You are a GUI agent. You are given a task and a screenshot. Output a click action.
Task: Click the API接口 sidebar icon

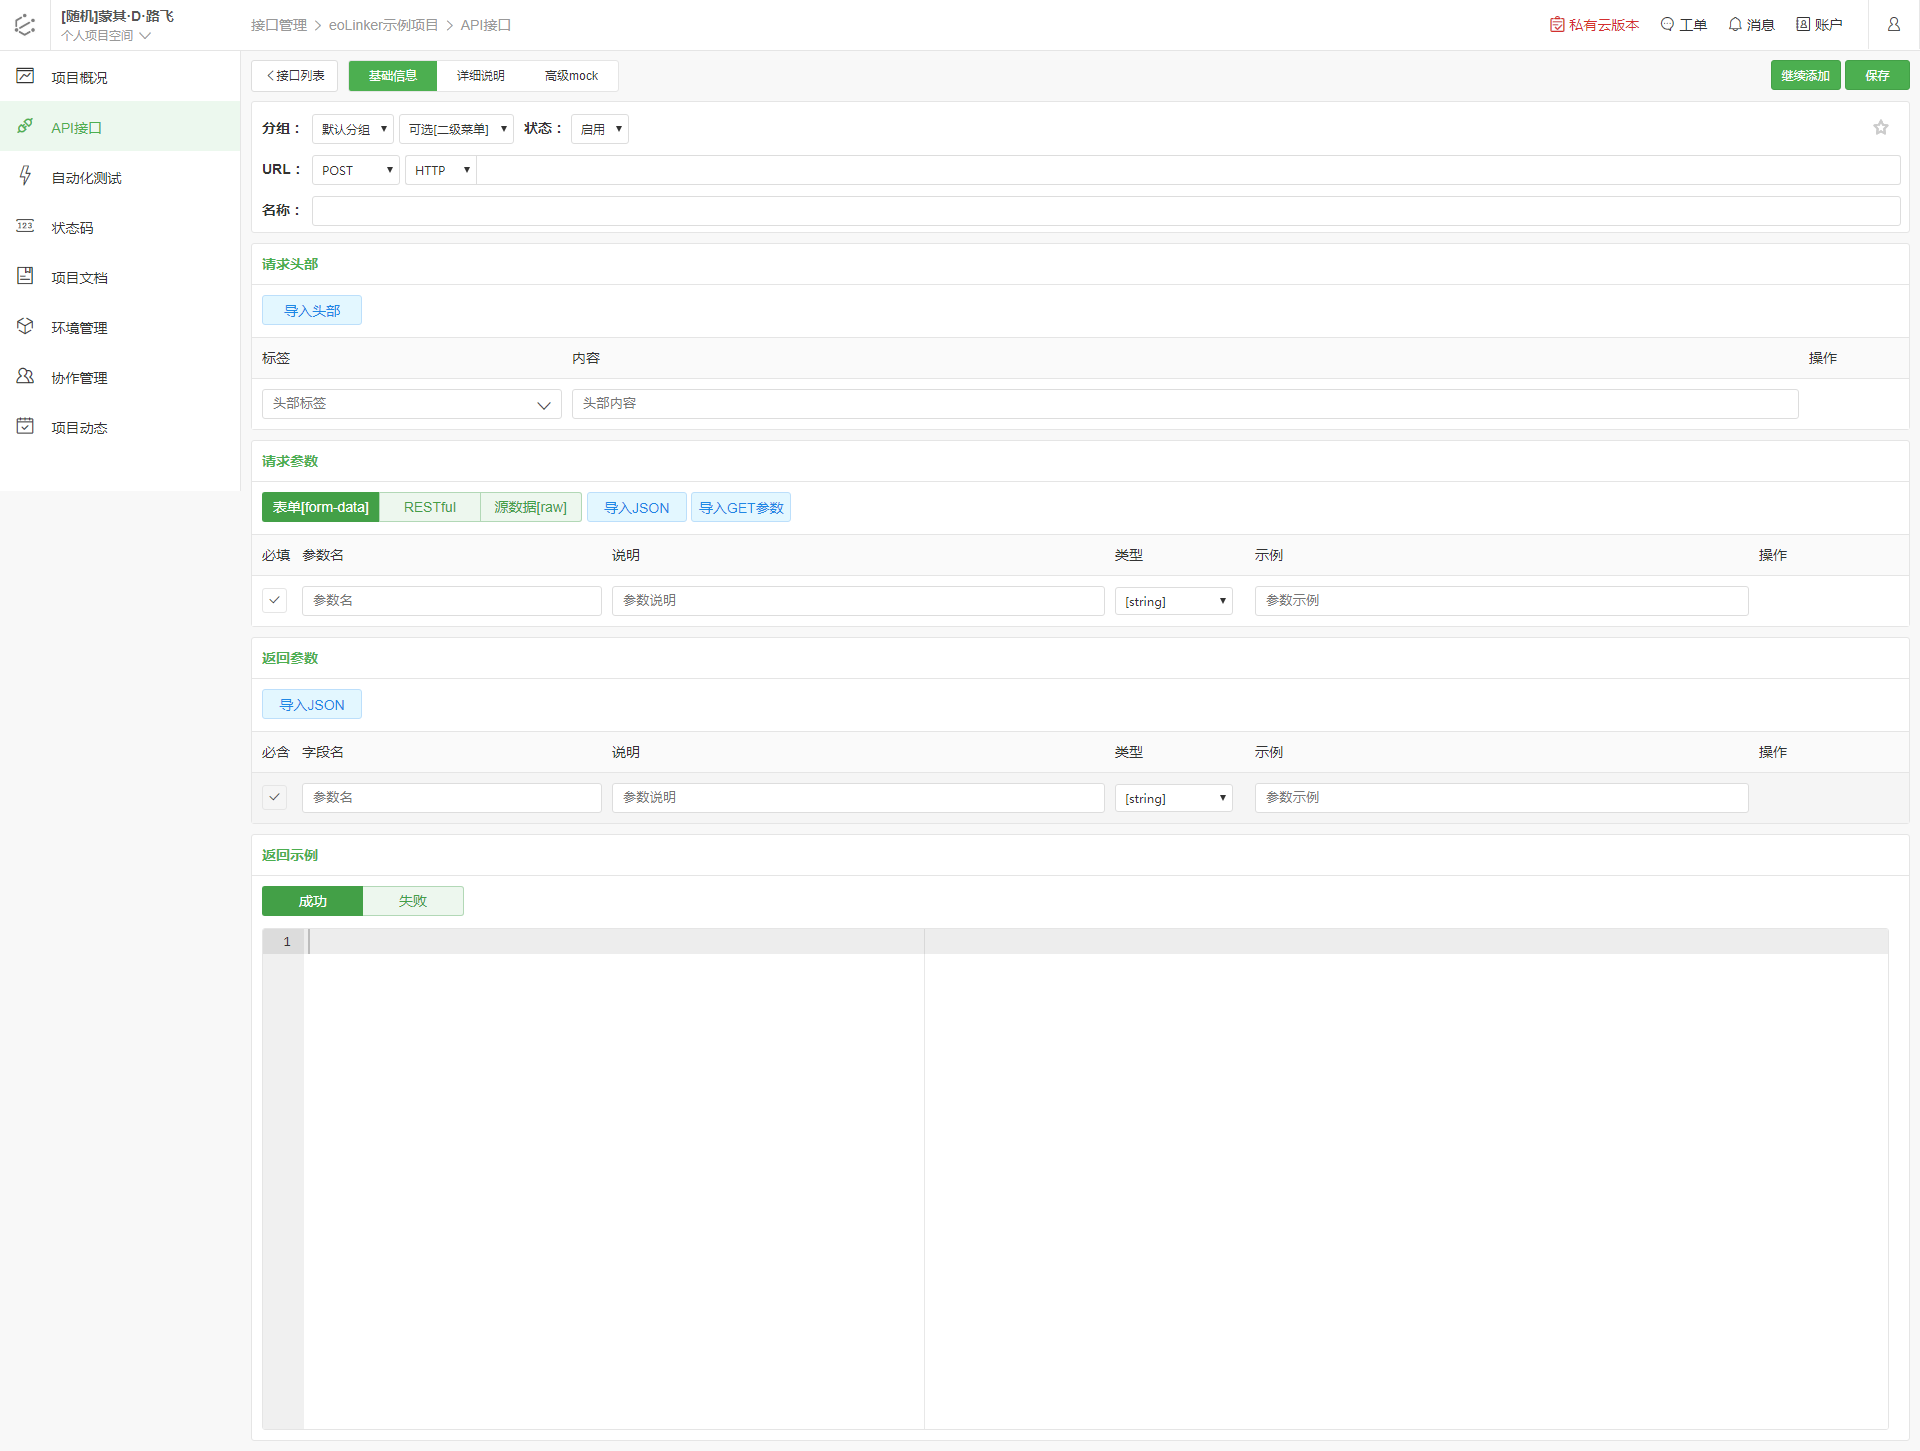pyautogui.click(x=25, y=127)
